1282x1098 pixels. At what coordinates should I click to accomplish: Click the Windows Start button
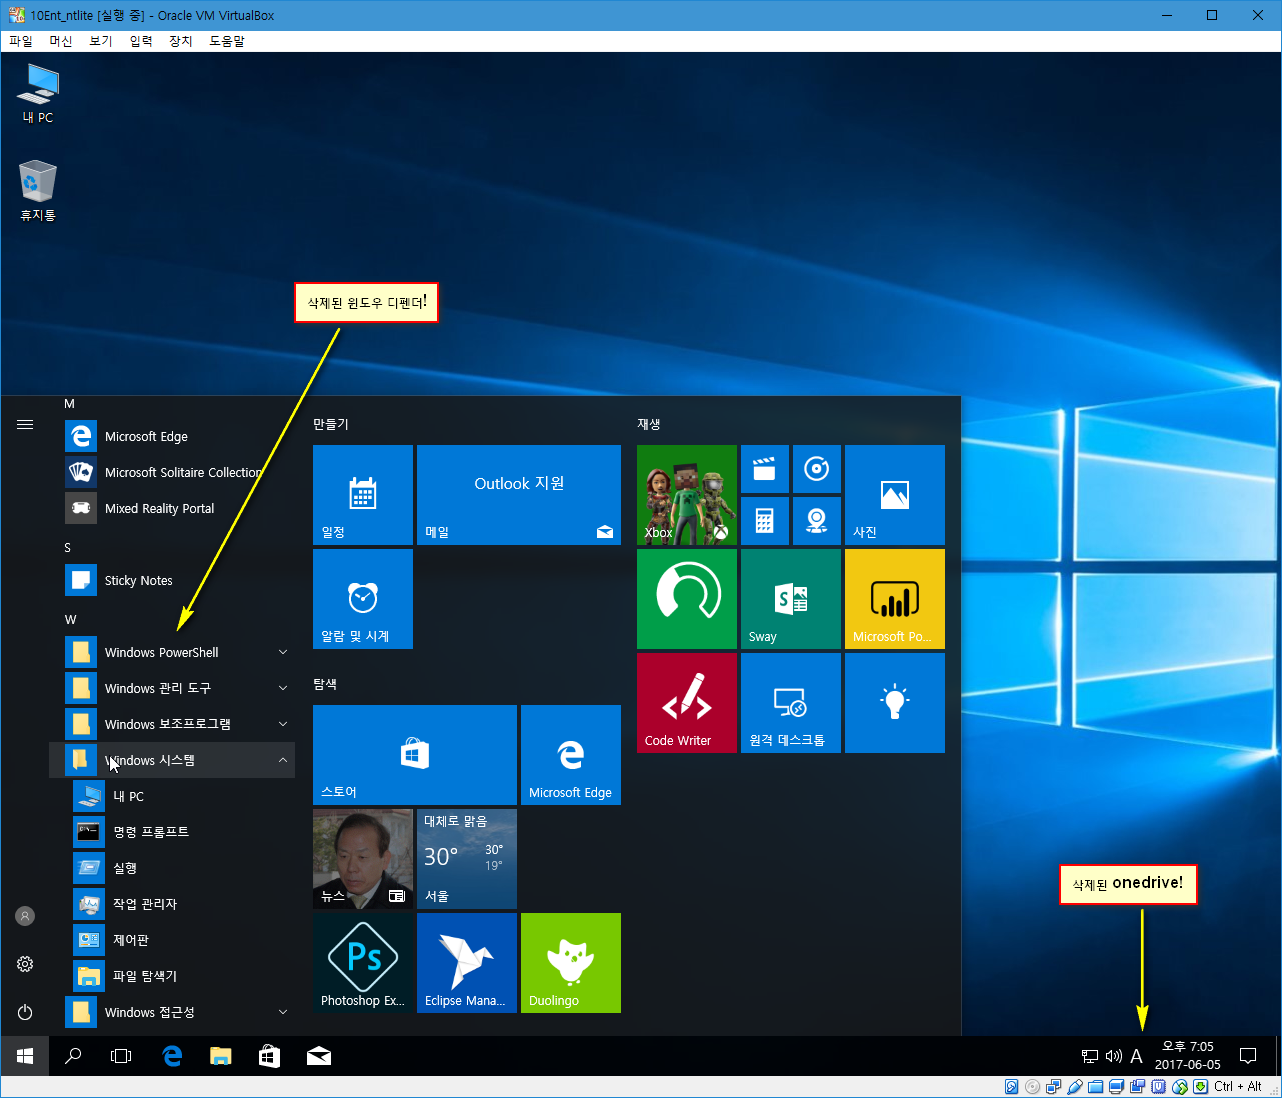coord(24,1056)
